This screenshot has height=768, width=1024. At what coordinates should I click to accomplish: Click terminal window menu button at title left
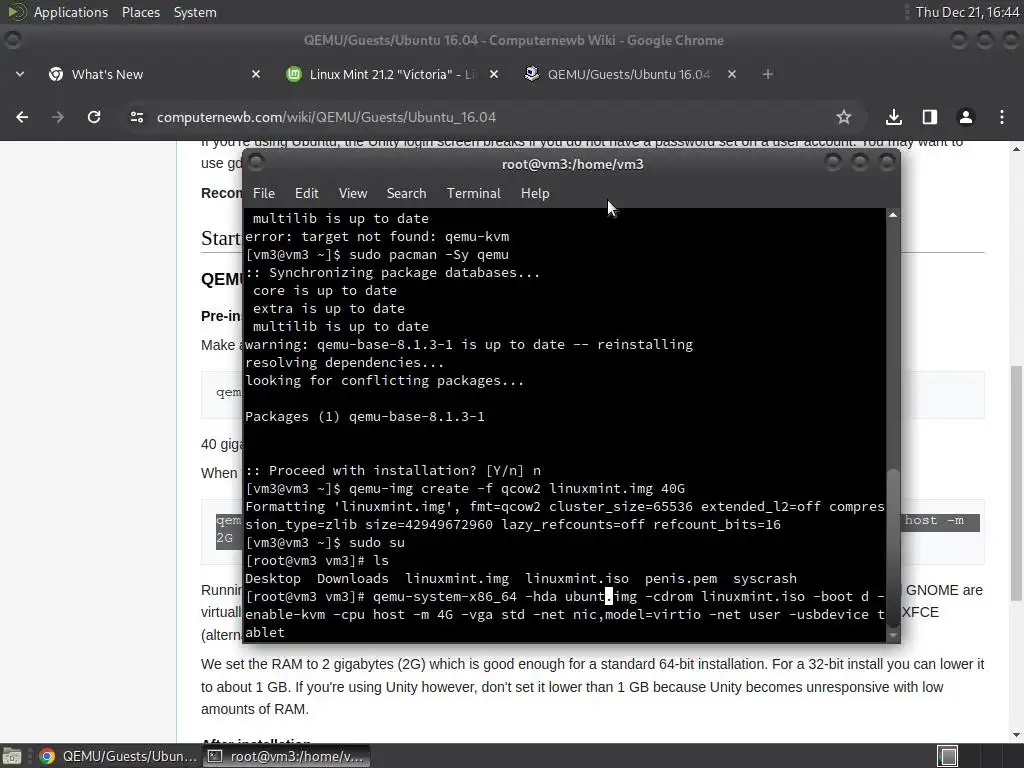pos(256,163)
